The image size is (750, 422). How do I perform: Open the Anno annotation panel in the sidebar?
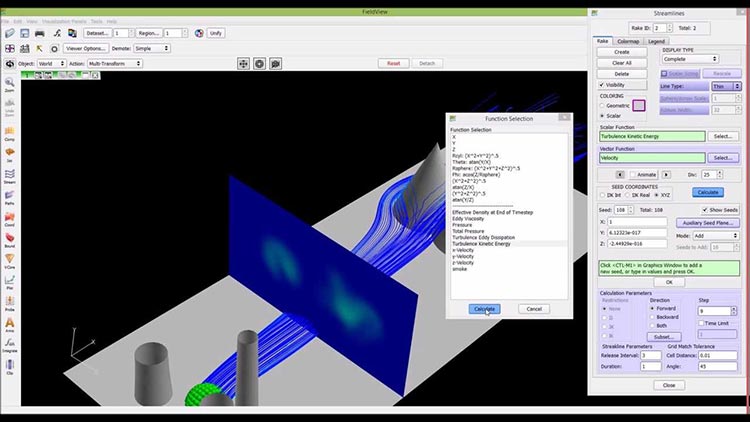pos(10,325)
